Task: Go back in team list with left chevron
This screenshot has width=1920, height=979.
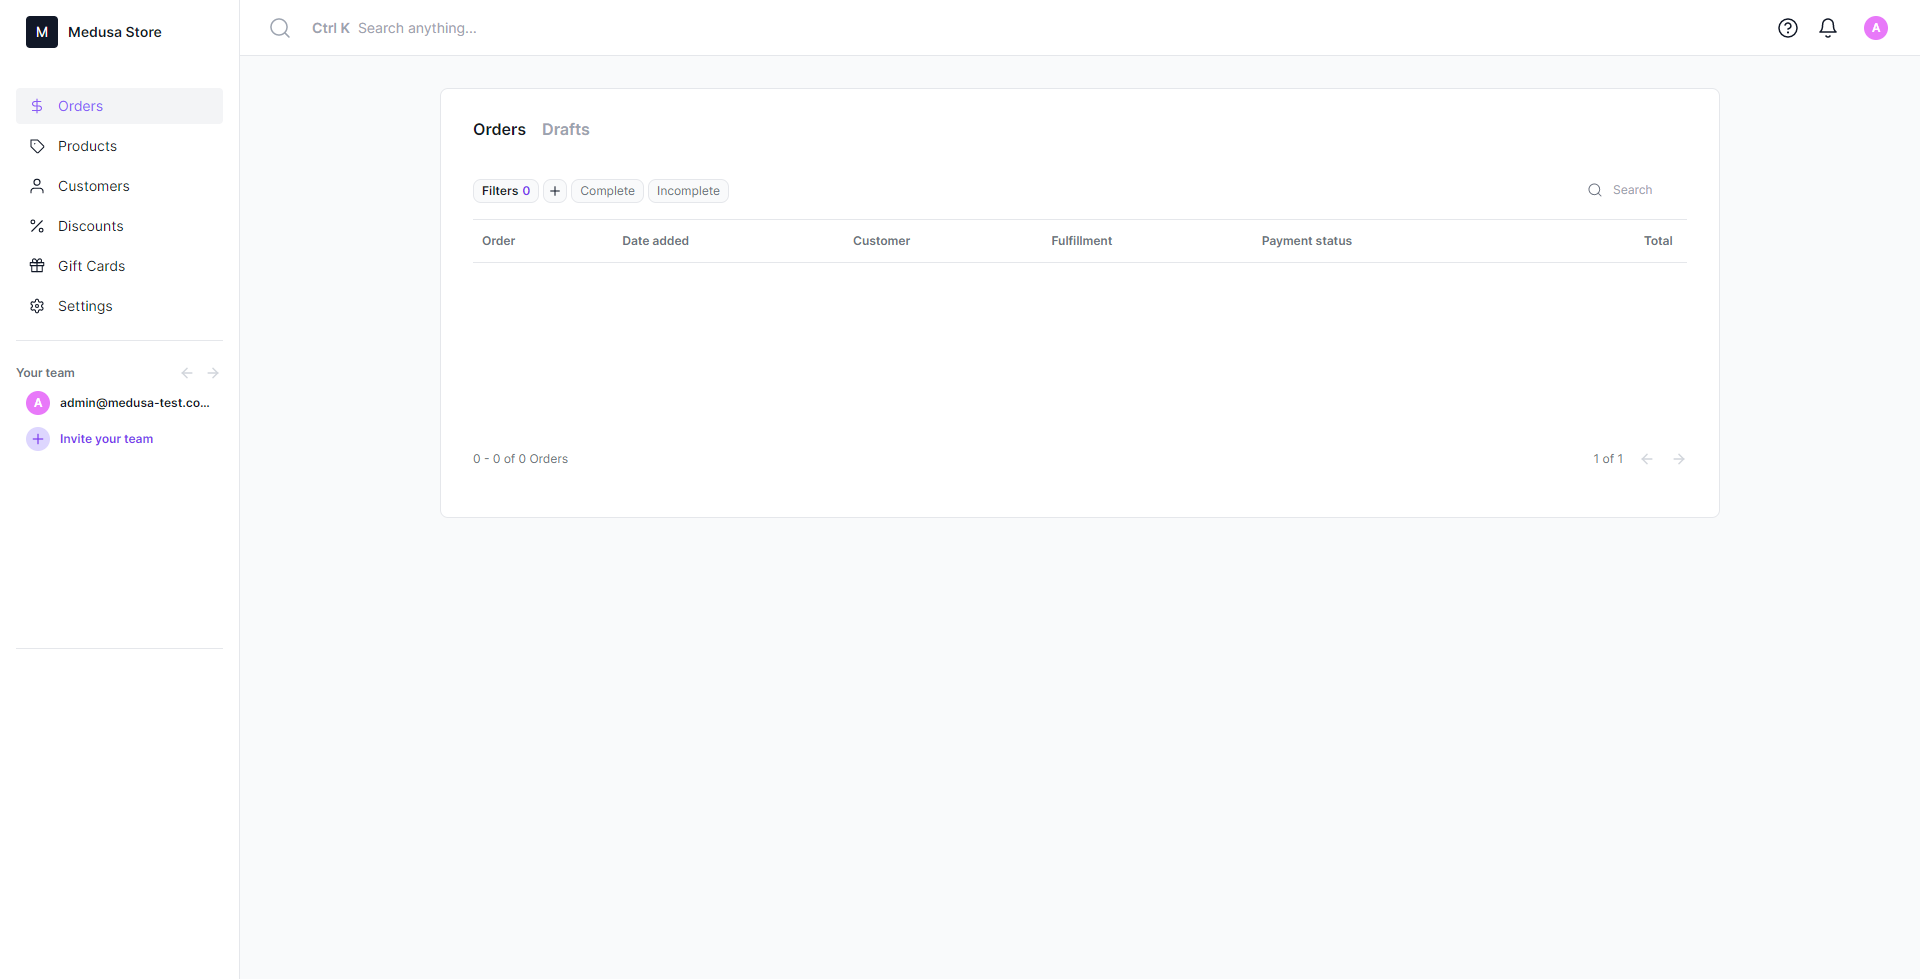Action: click(x=187, y=372)
